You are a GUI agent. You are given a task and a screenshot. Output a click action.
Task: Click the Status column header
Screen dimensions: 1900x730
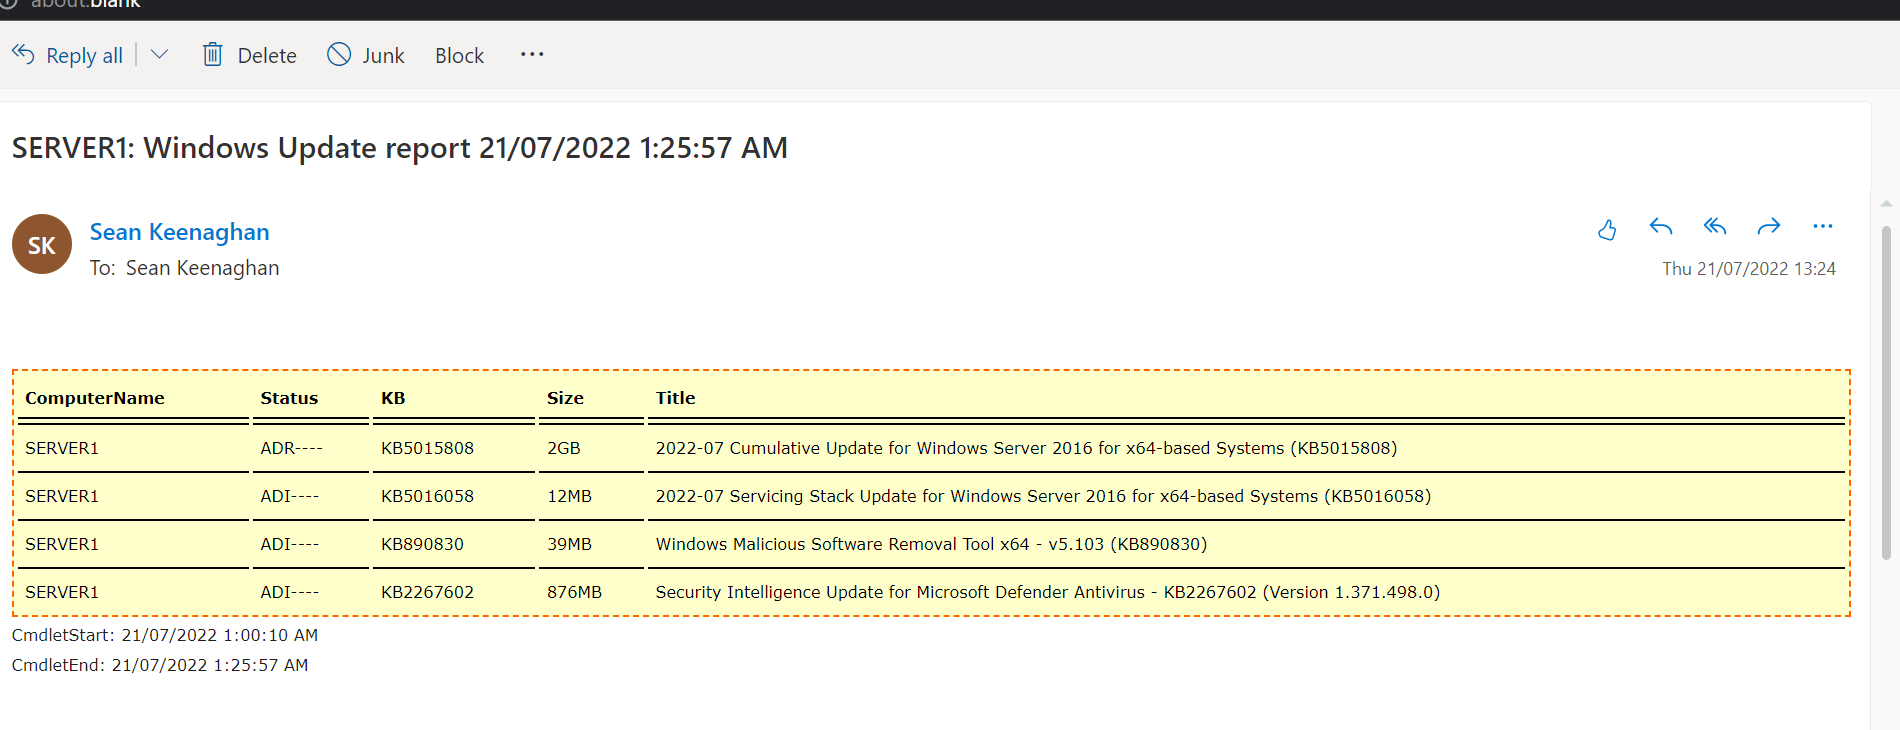(289, 398)
